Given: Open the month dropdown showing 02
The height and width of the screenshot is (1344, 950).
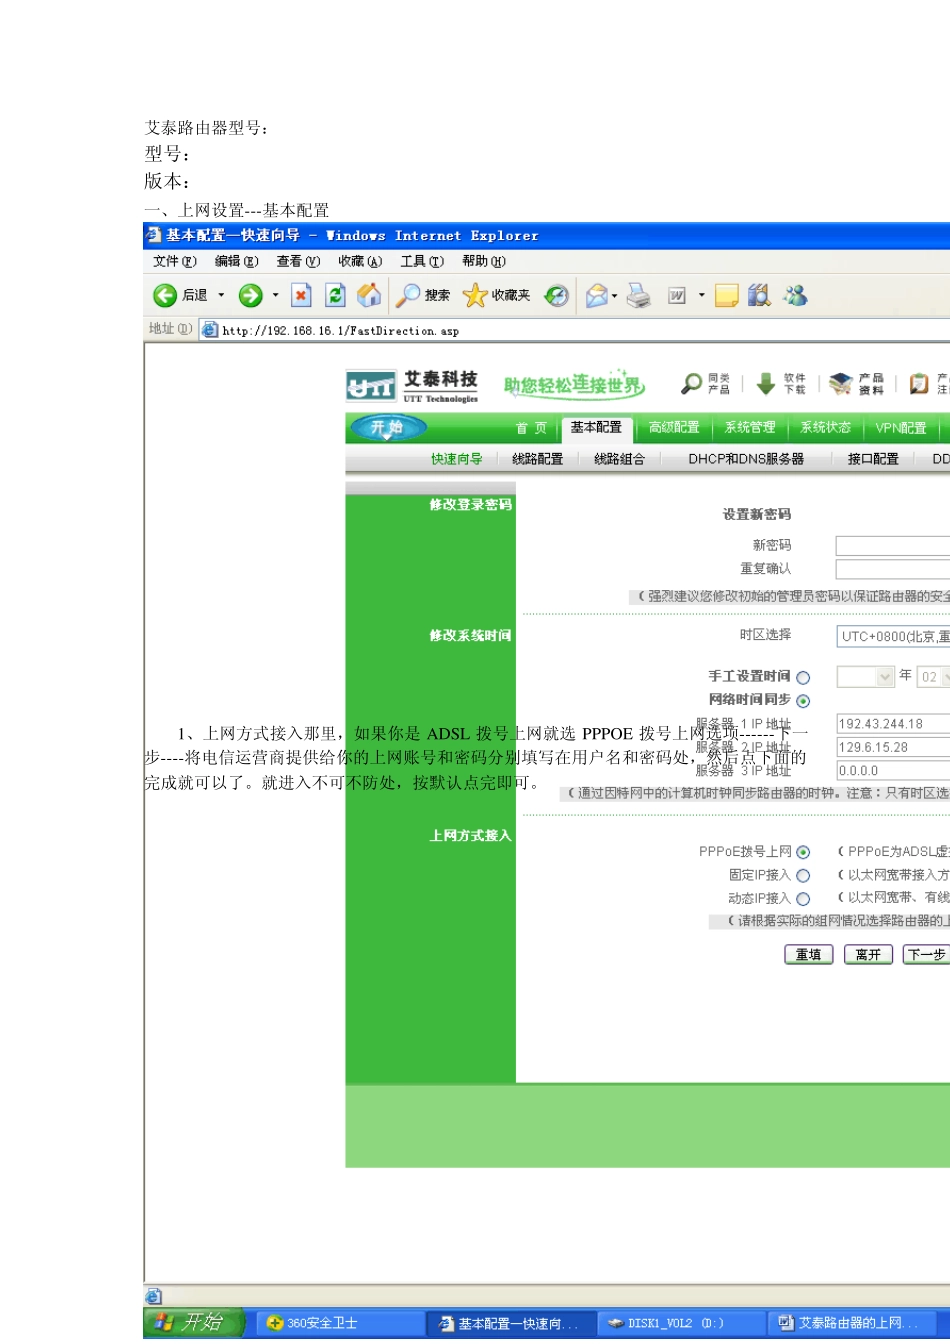Looking at the screenshot, I should tap(933, 677).
